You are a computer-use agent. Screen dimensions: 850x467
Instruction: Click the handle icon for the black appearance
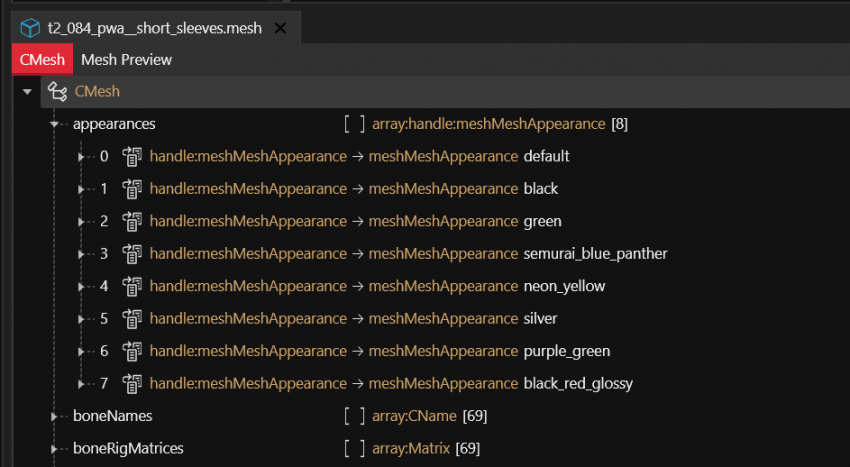coord(132,189)
